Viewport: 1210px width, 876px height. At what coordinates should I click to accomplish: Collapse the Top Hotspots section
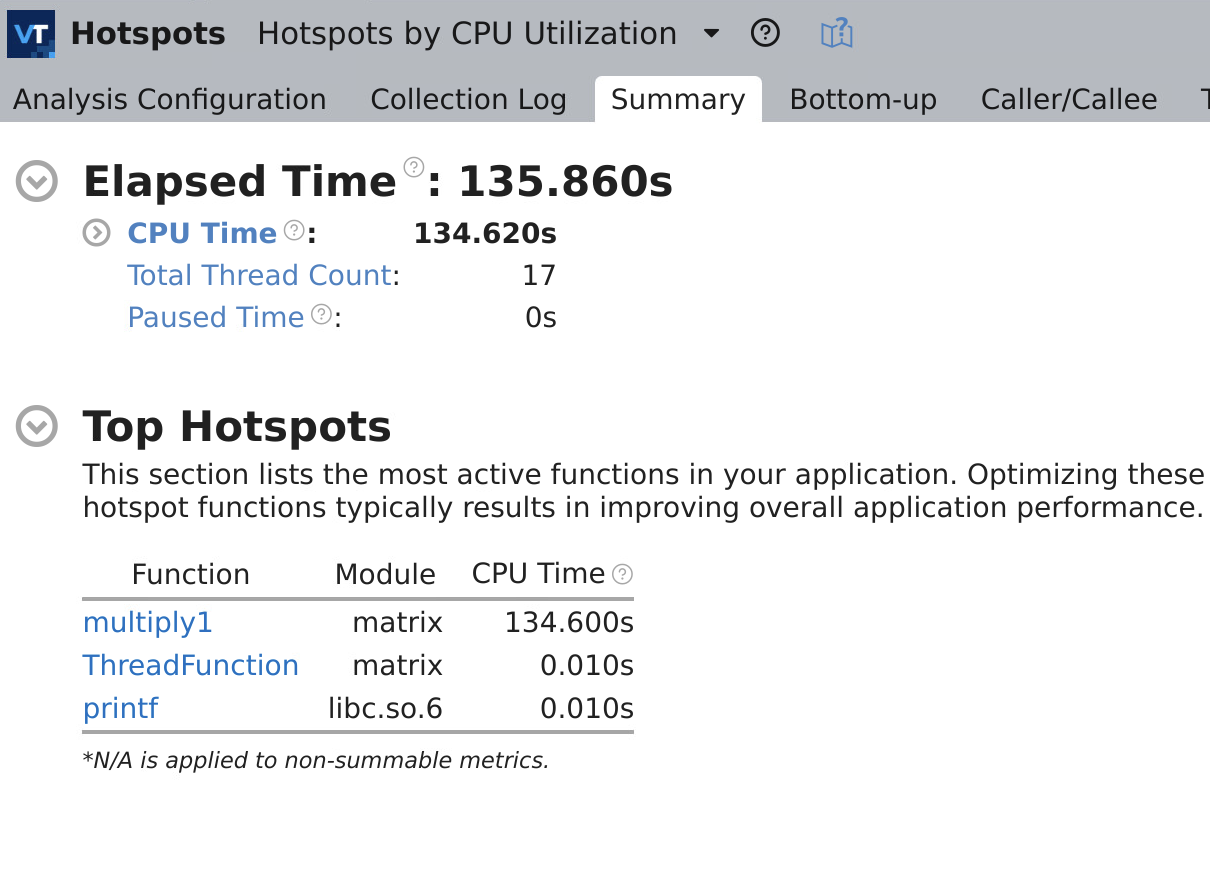(37, 427)
